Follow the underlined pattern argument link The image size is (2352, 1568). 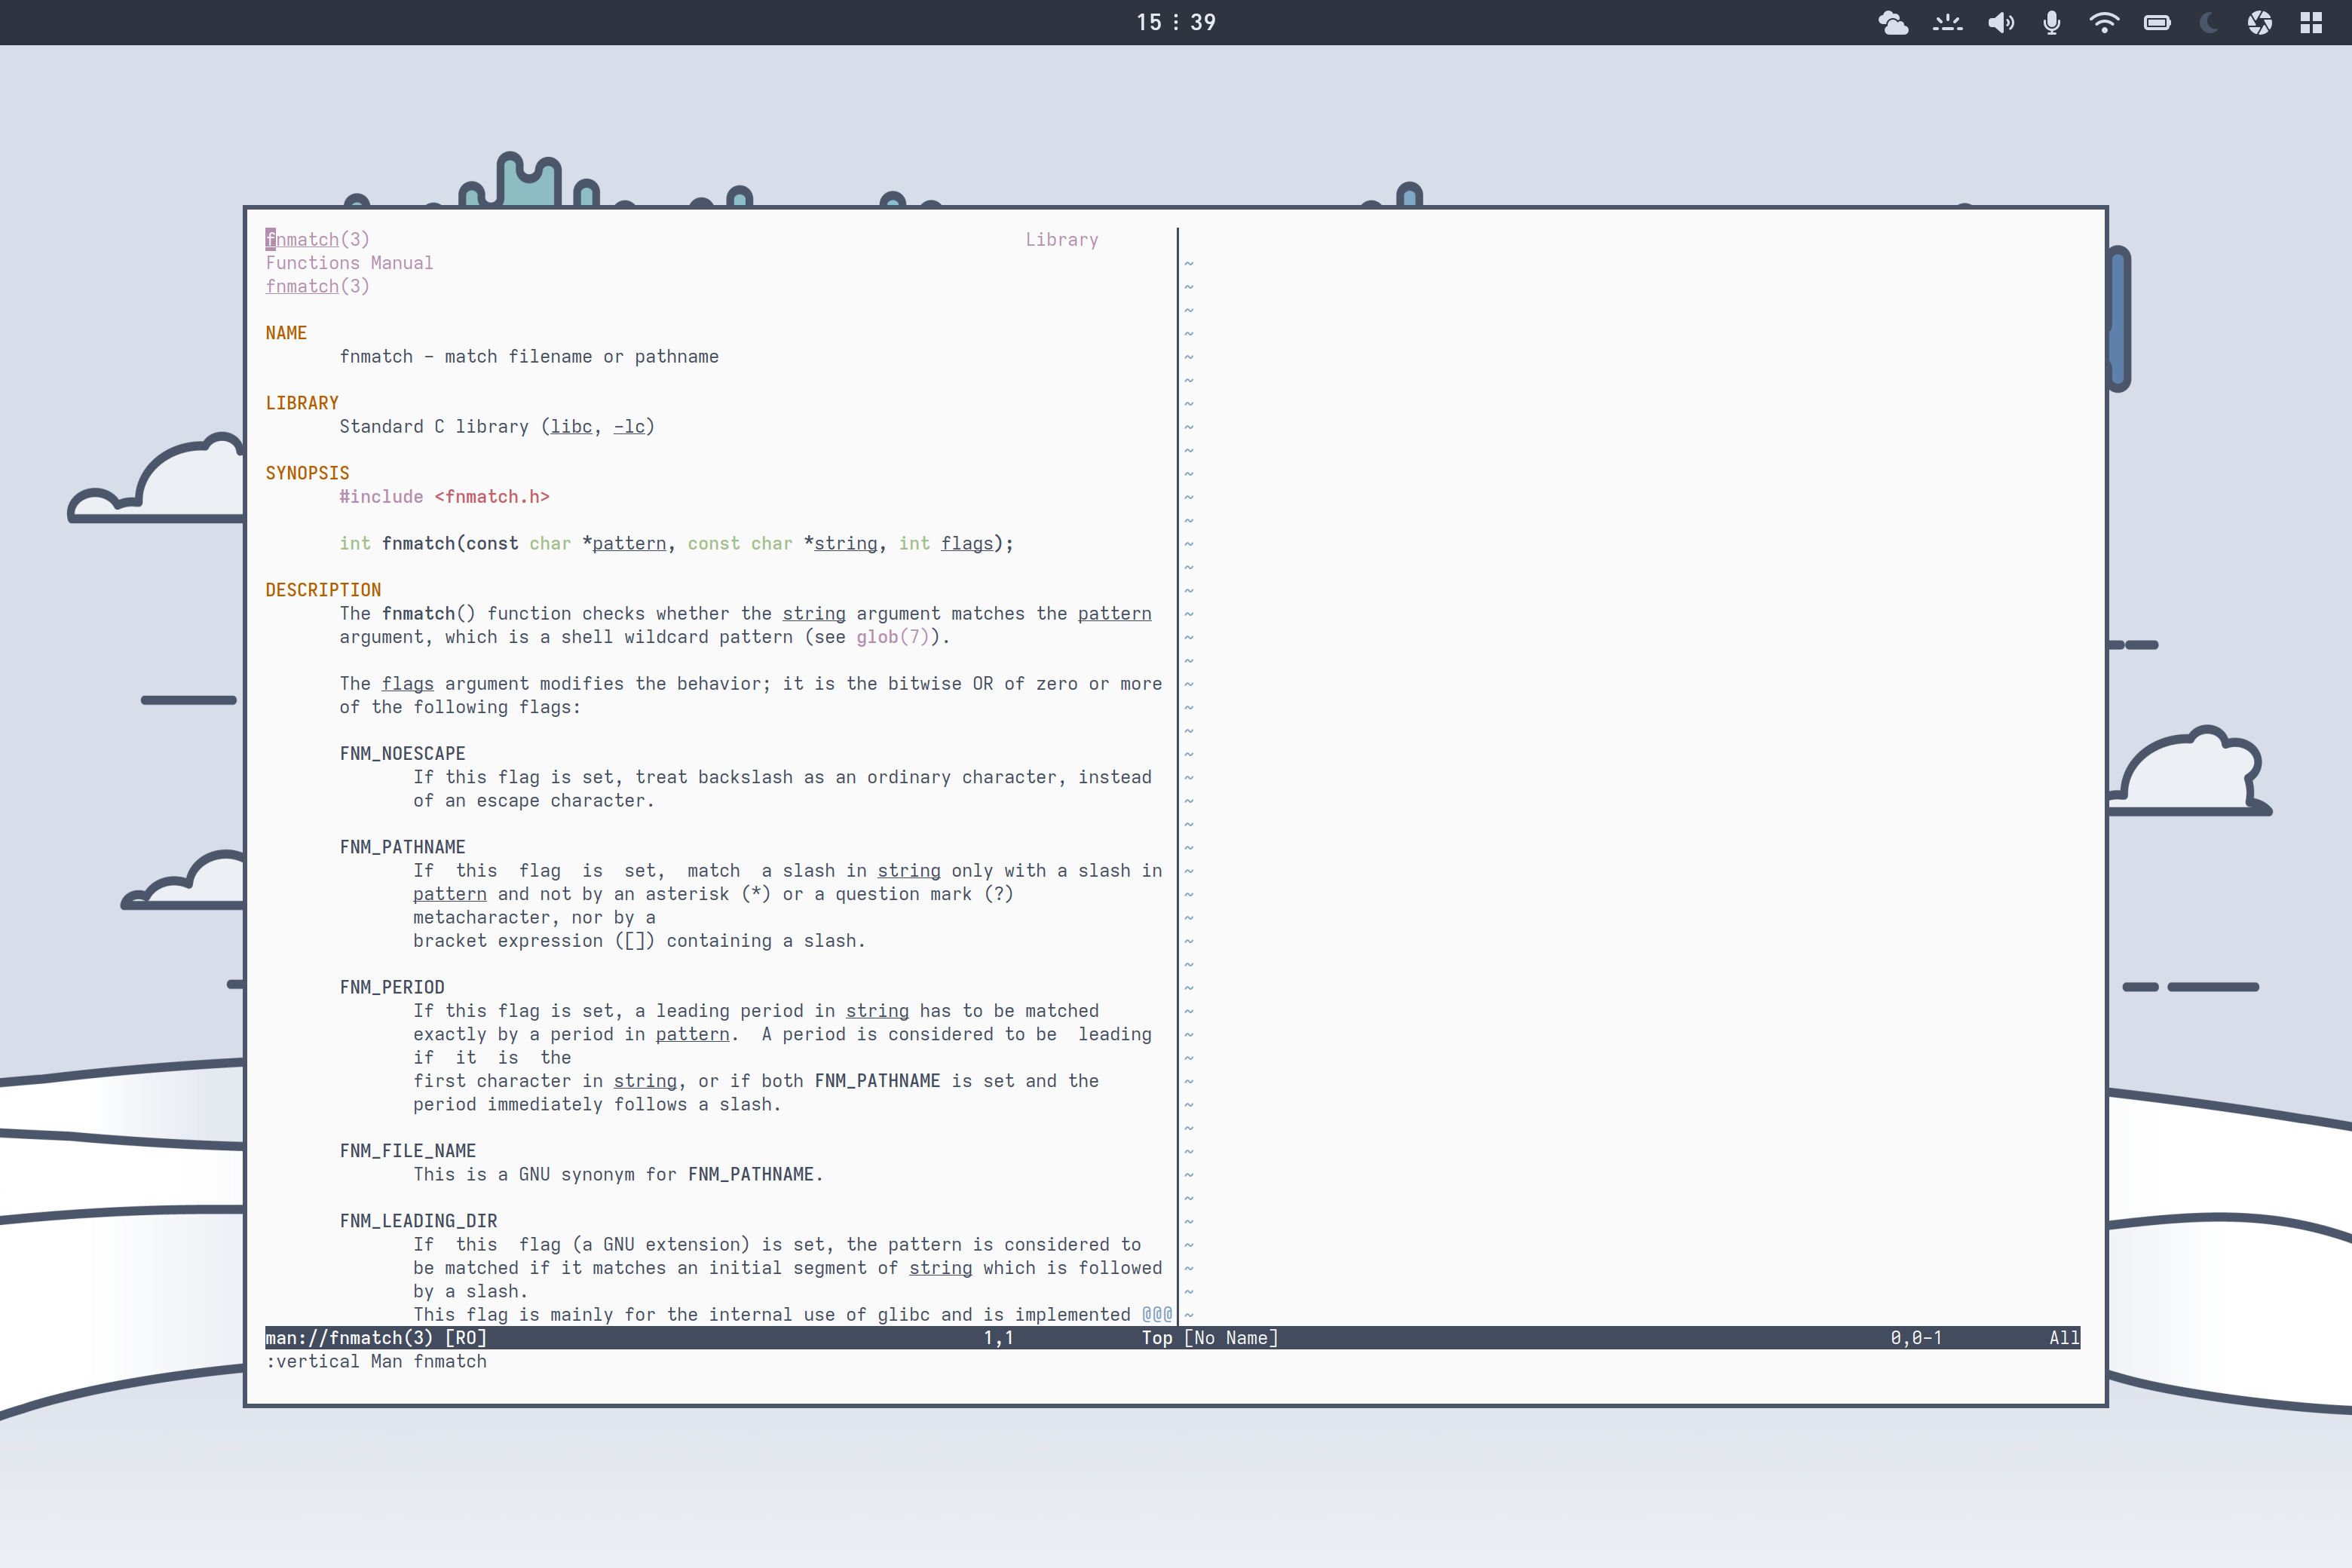coord(1113,613)
